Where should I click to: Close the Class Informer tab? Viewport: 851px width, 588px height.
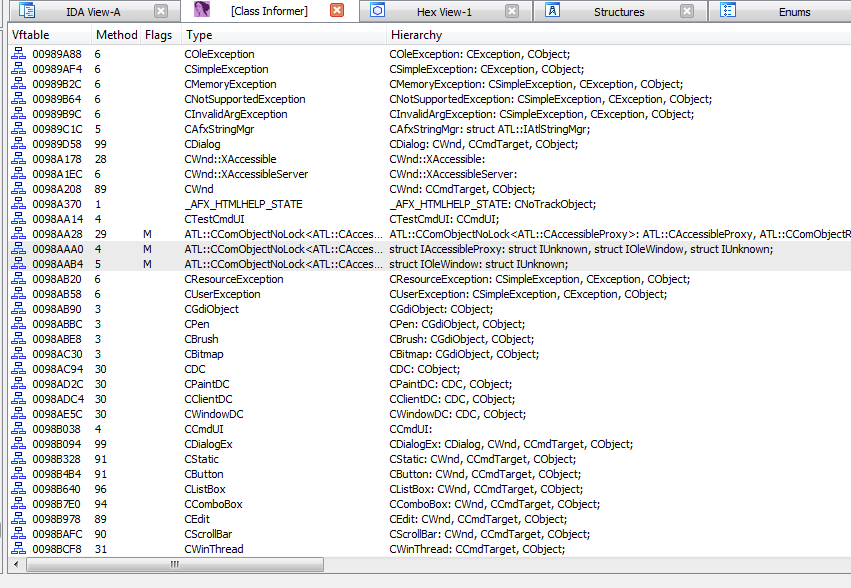point(337,11)
